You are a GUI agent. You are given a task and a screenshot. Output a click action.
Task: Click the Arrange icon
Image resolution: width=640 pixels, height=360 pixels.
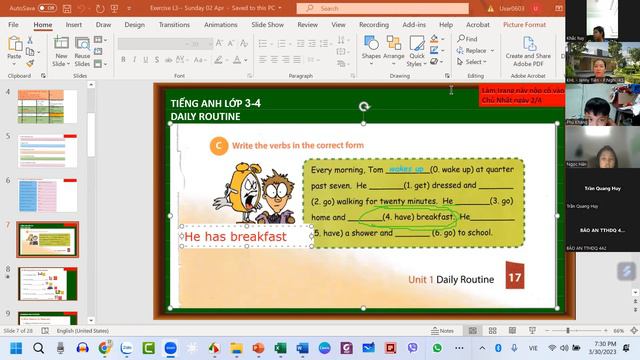click(394, 43)
